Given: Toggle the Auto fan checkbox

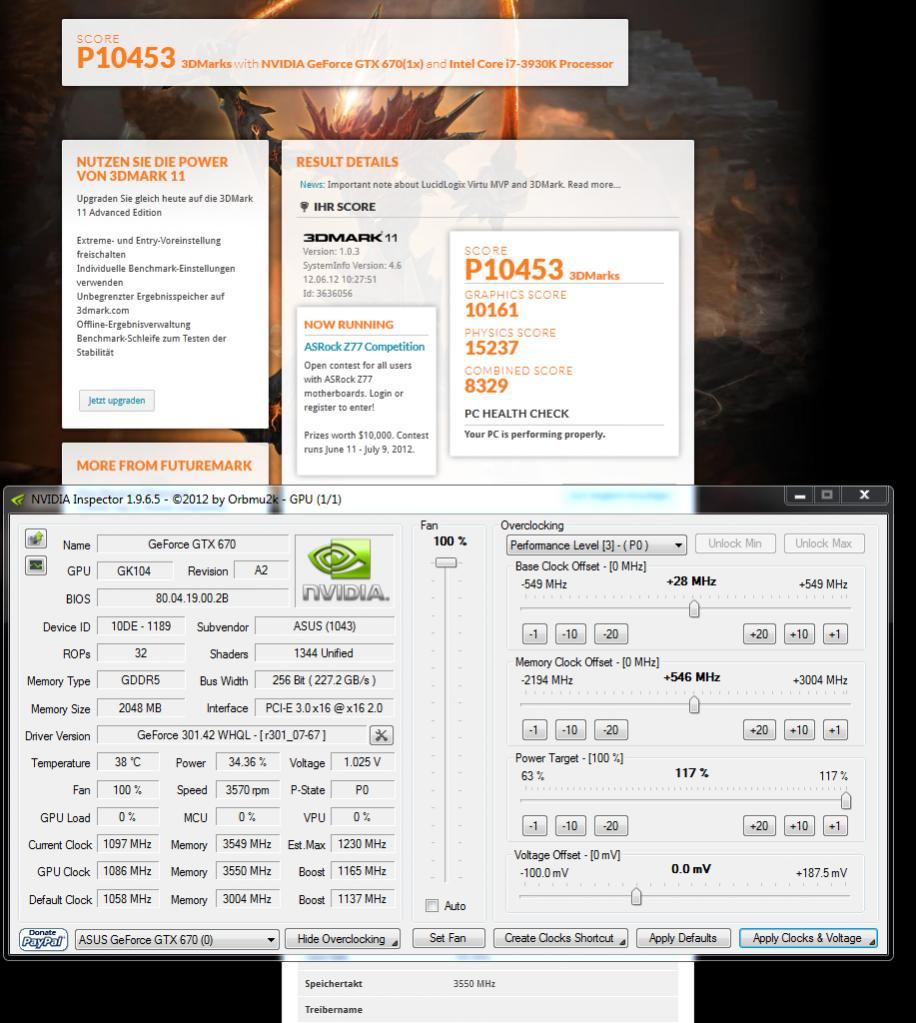Looking at the screenshot, I should (x=432, y=906).
